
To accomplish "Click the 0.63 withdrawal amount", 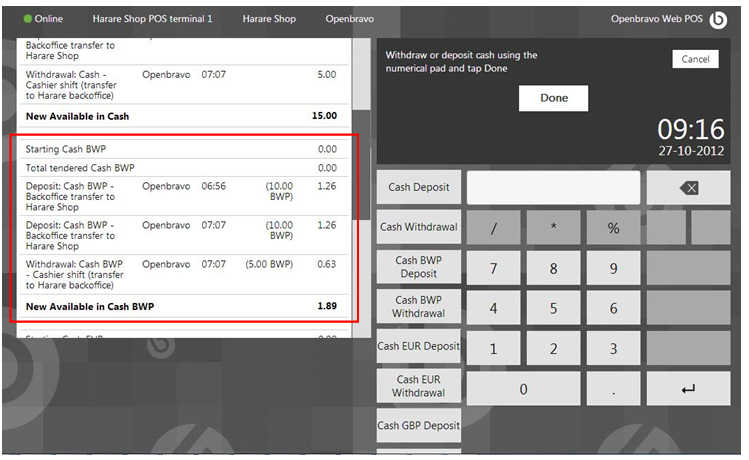I will coord(327,264).
